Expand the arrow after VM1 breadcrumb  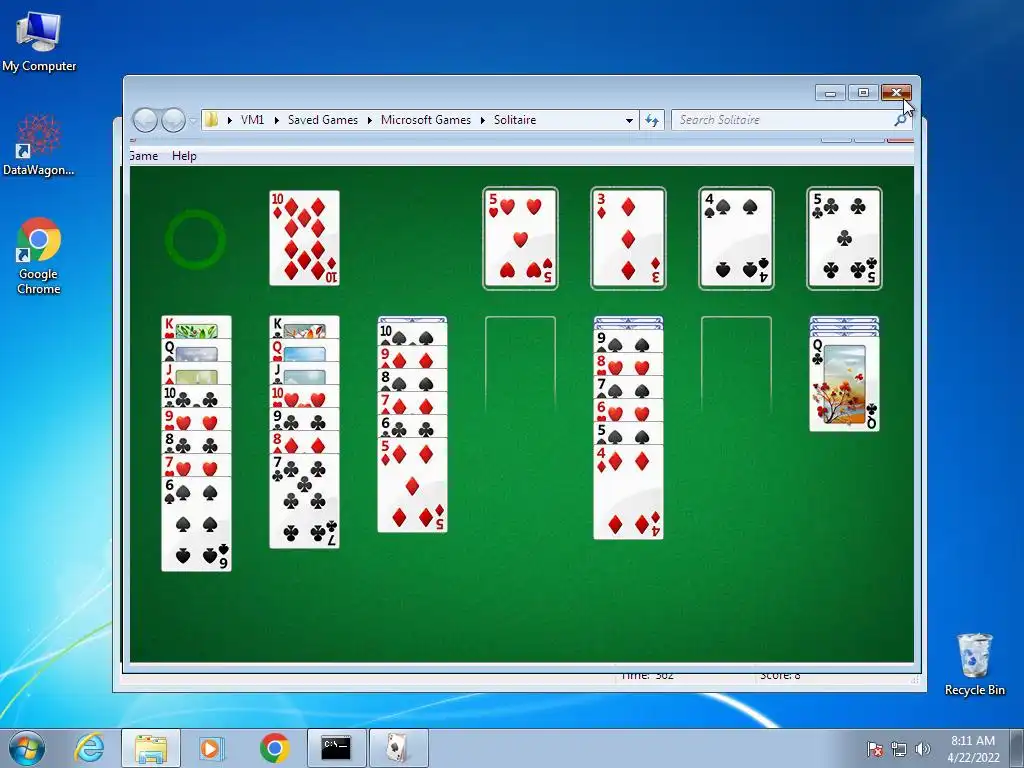(276, 120)
